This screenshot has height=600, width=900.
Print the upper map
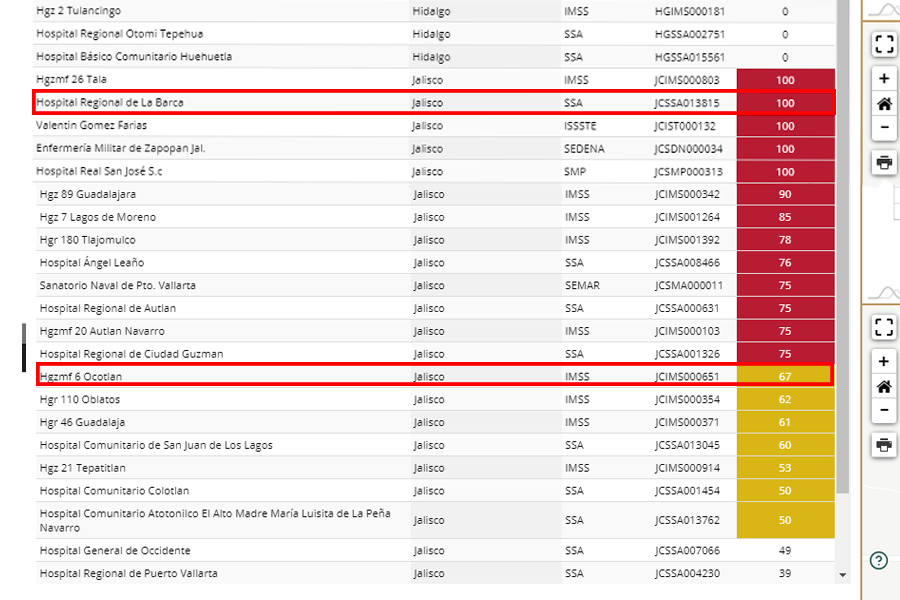click(x=884, y=163)
